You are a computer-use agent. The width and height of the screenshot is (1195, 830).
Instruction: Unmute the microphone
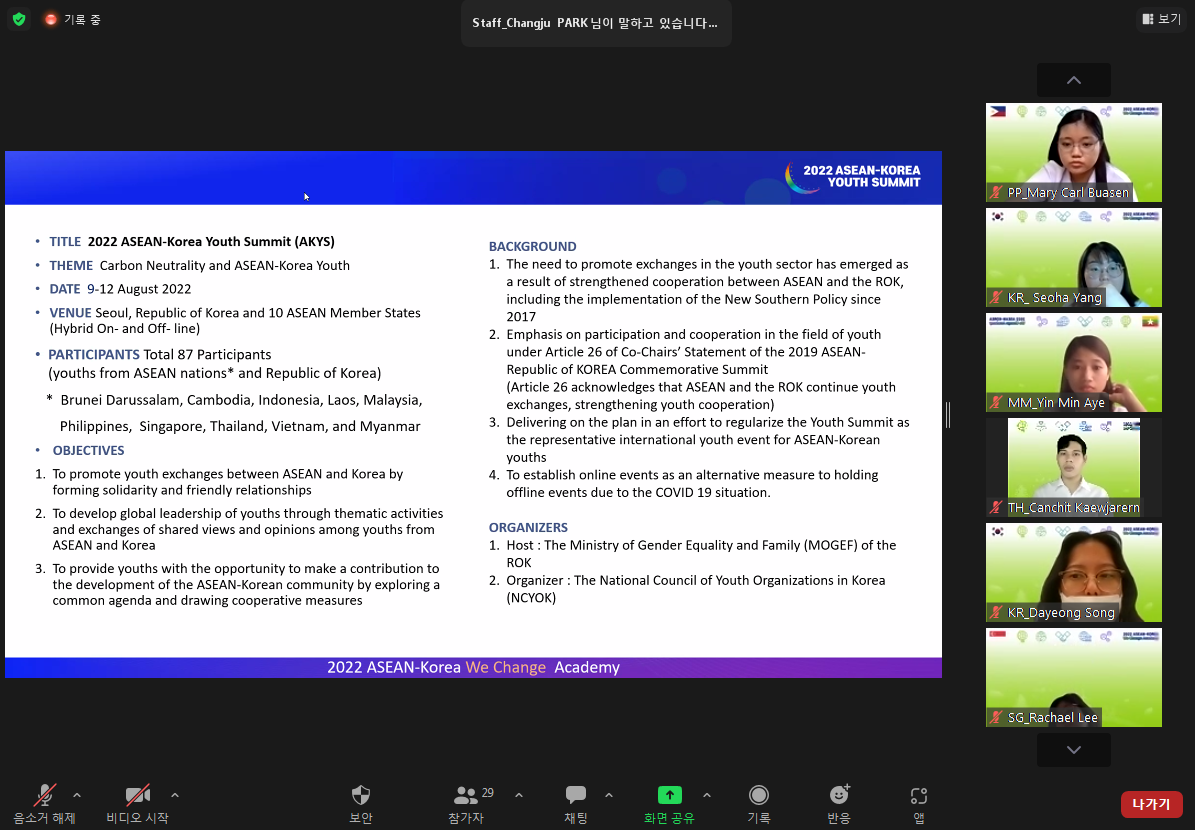[x=45, y=796]
